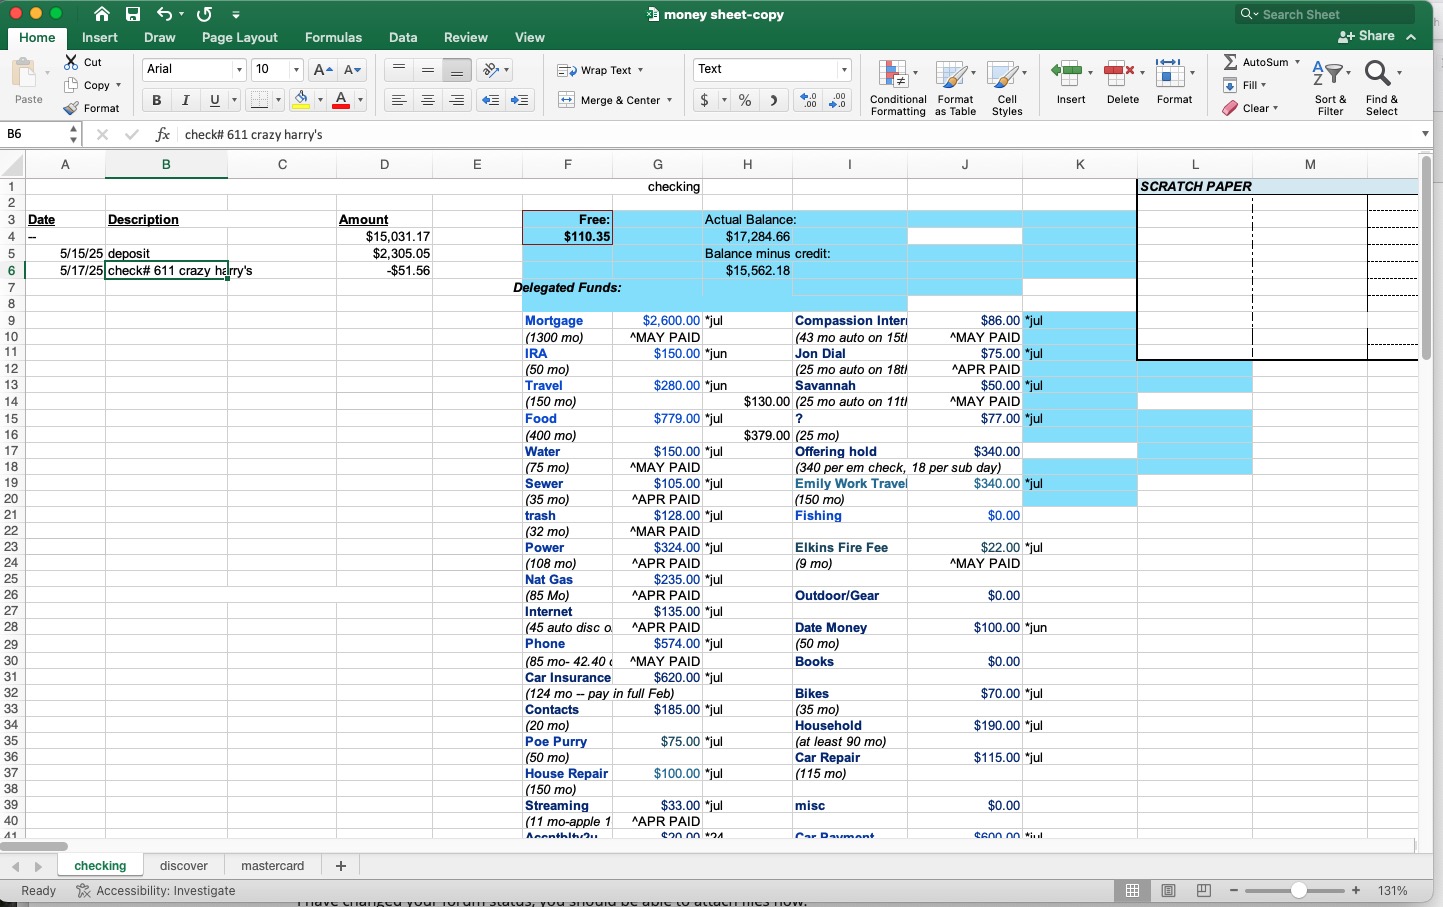
Task: Apply percent style
Action: [745, 100]
